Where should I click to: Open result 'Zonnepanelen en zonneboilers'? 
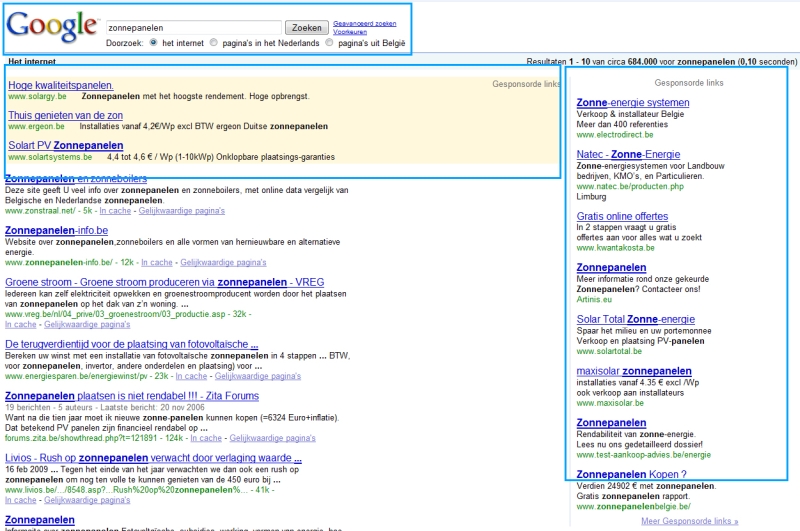coord(76,179)
